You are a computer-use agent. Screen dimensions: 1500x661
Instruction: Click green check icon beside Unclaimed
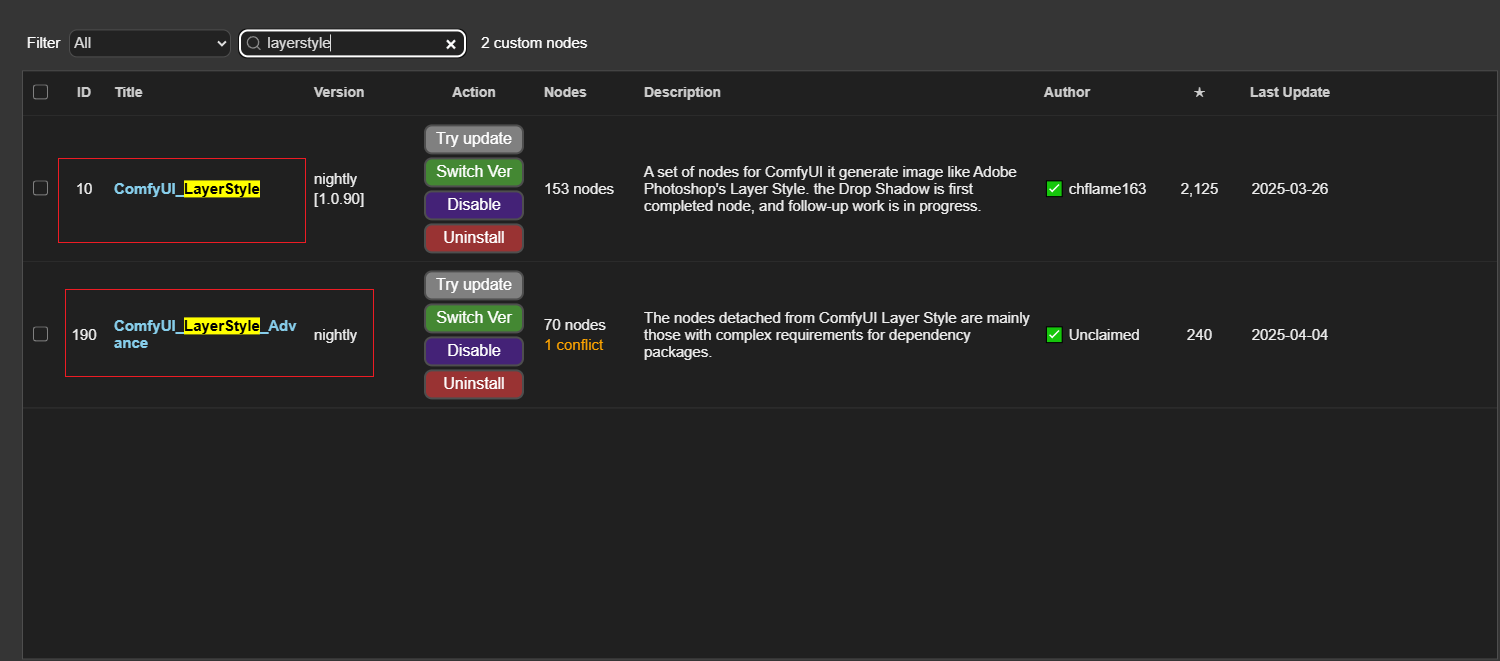tap(1053, 335)
